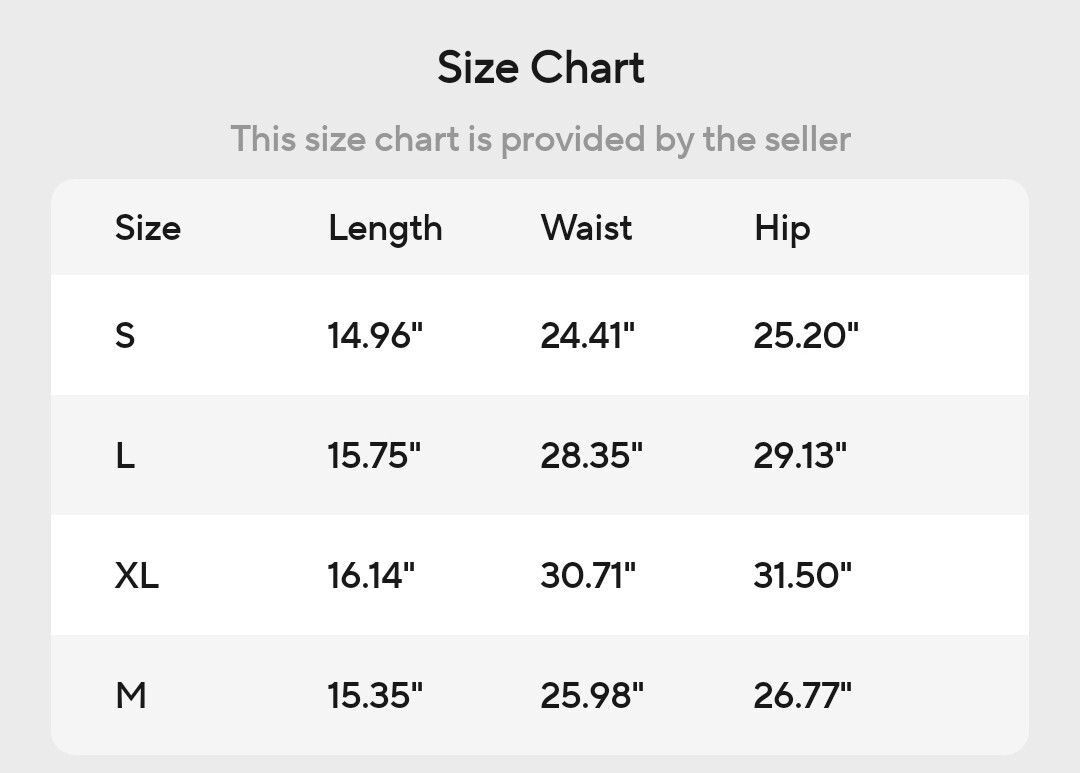This screenshot has width=1080, height=773.
Task: Select the provided-by-seller subtitle text
Action: (541, 139)
